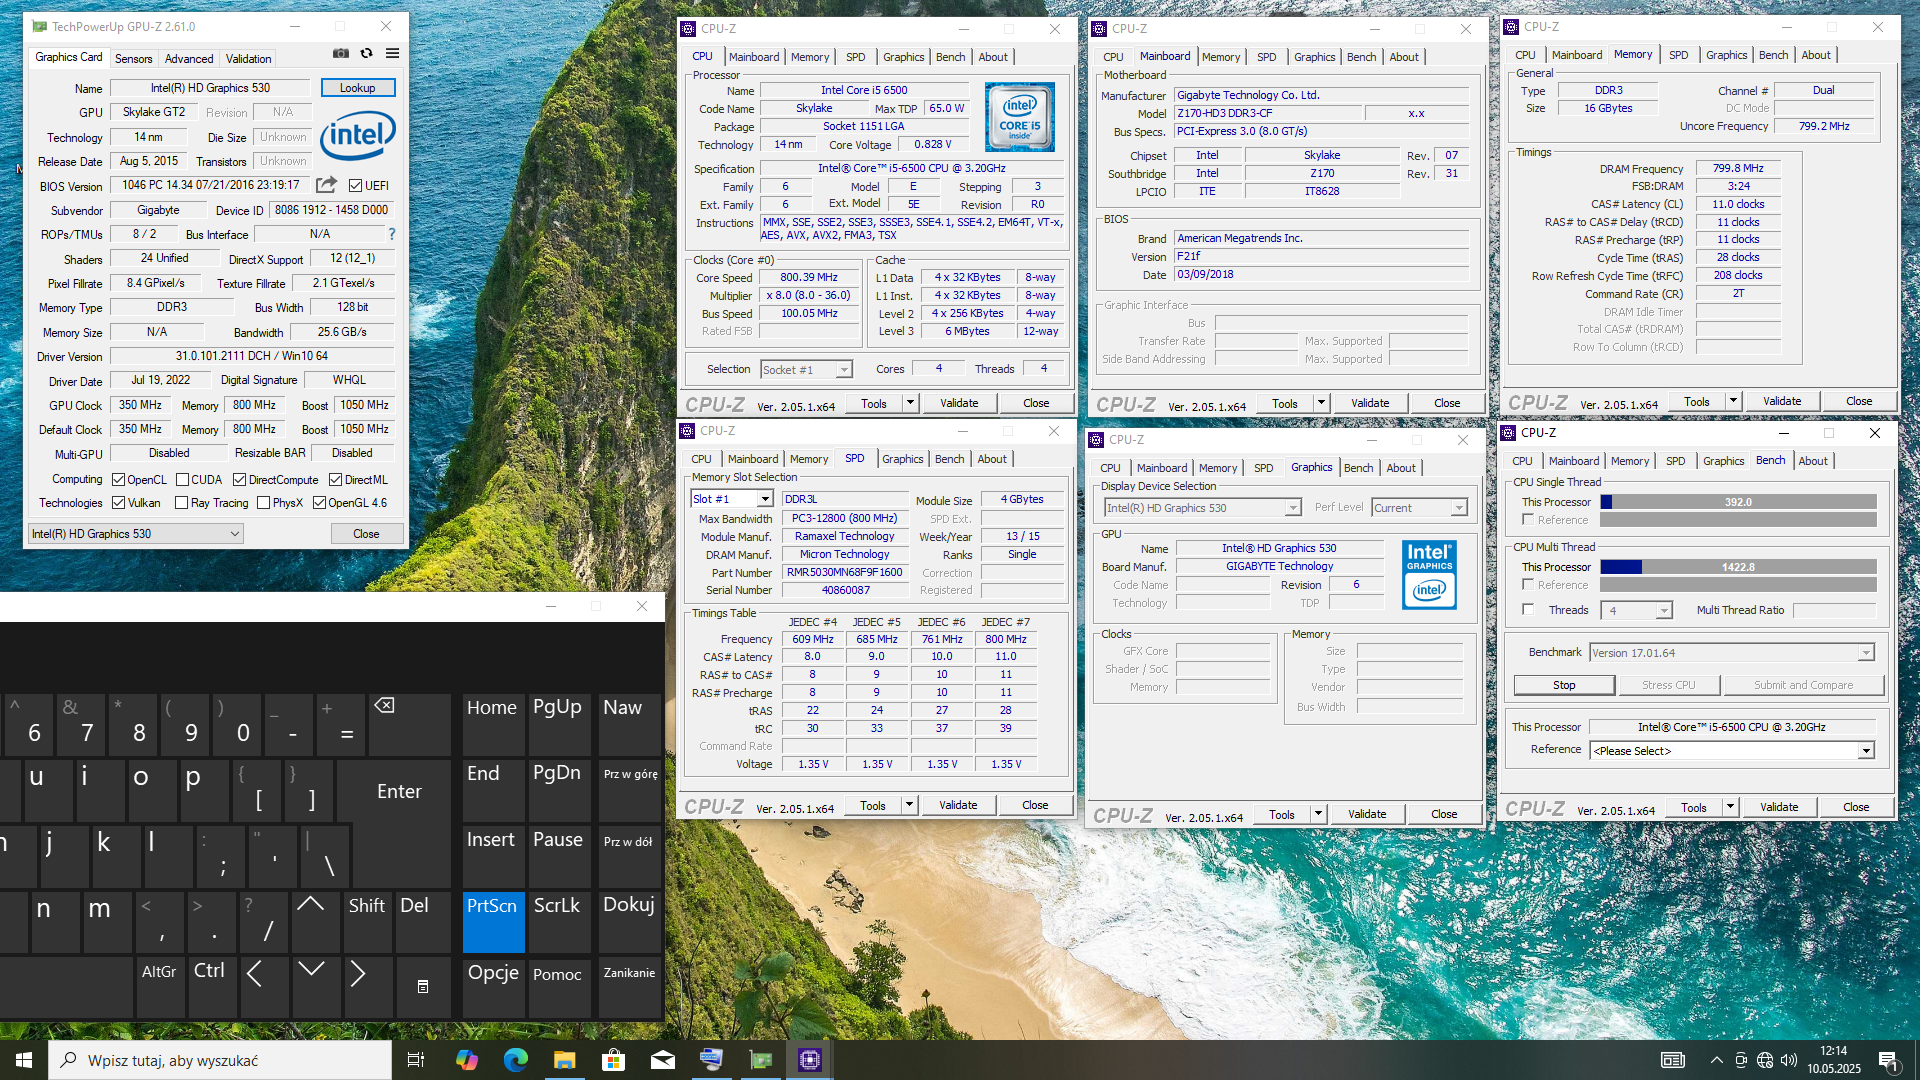Expand the Please Select reference dropdown
This screenshot has height=1080, width=1920.
[x=1865, y=751]
